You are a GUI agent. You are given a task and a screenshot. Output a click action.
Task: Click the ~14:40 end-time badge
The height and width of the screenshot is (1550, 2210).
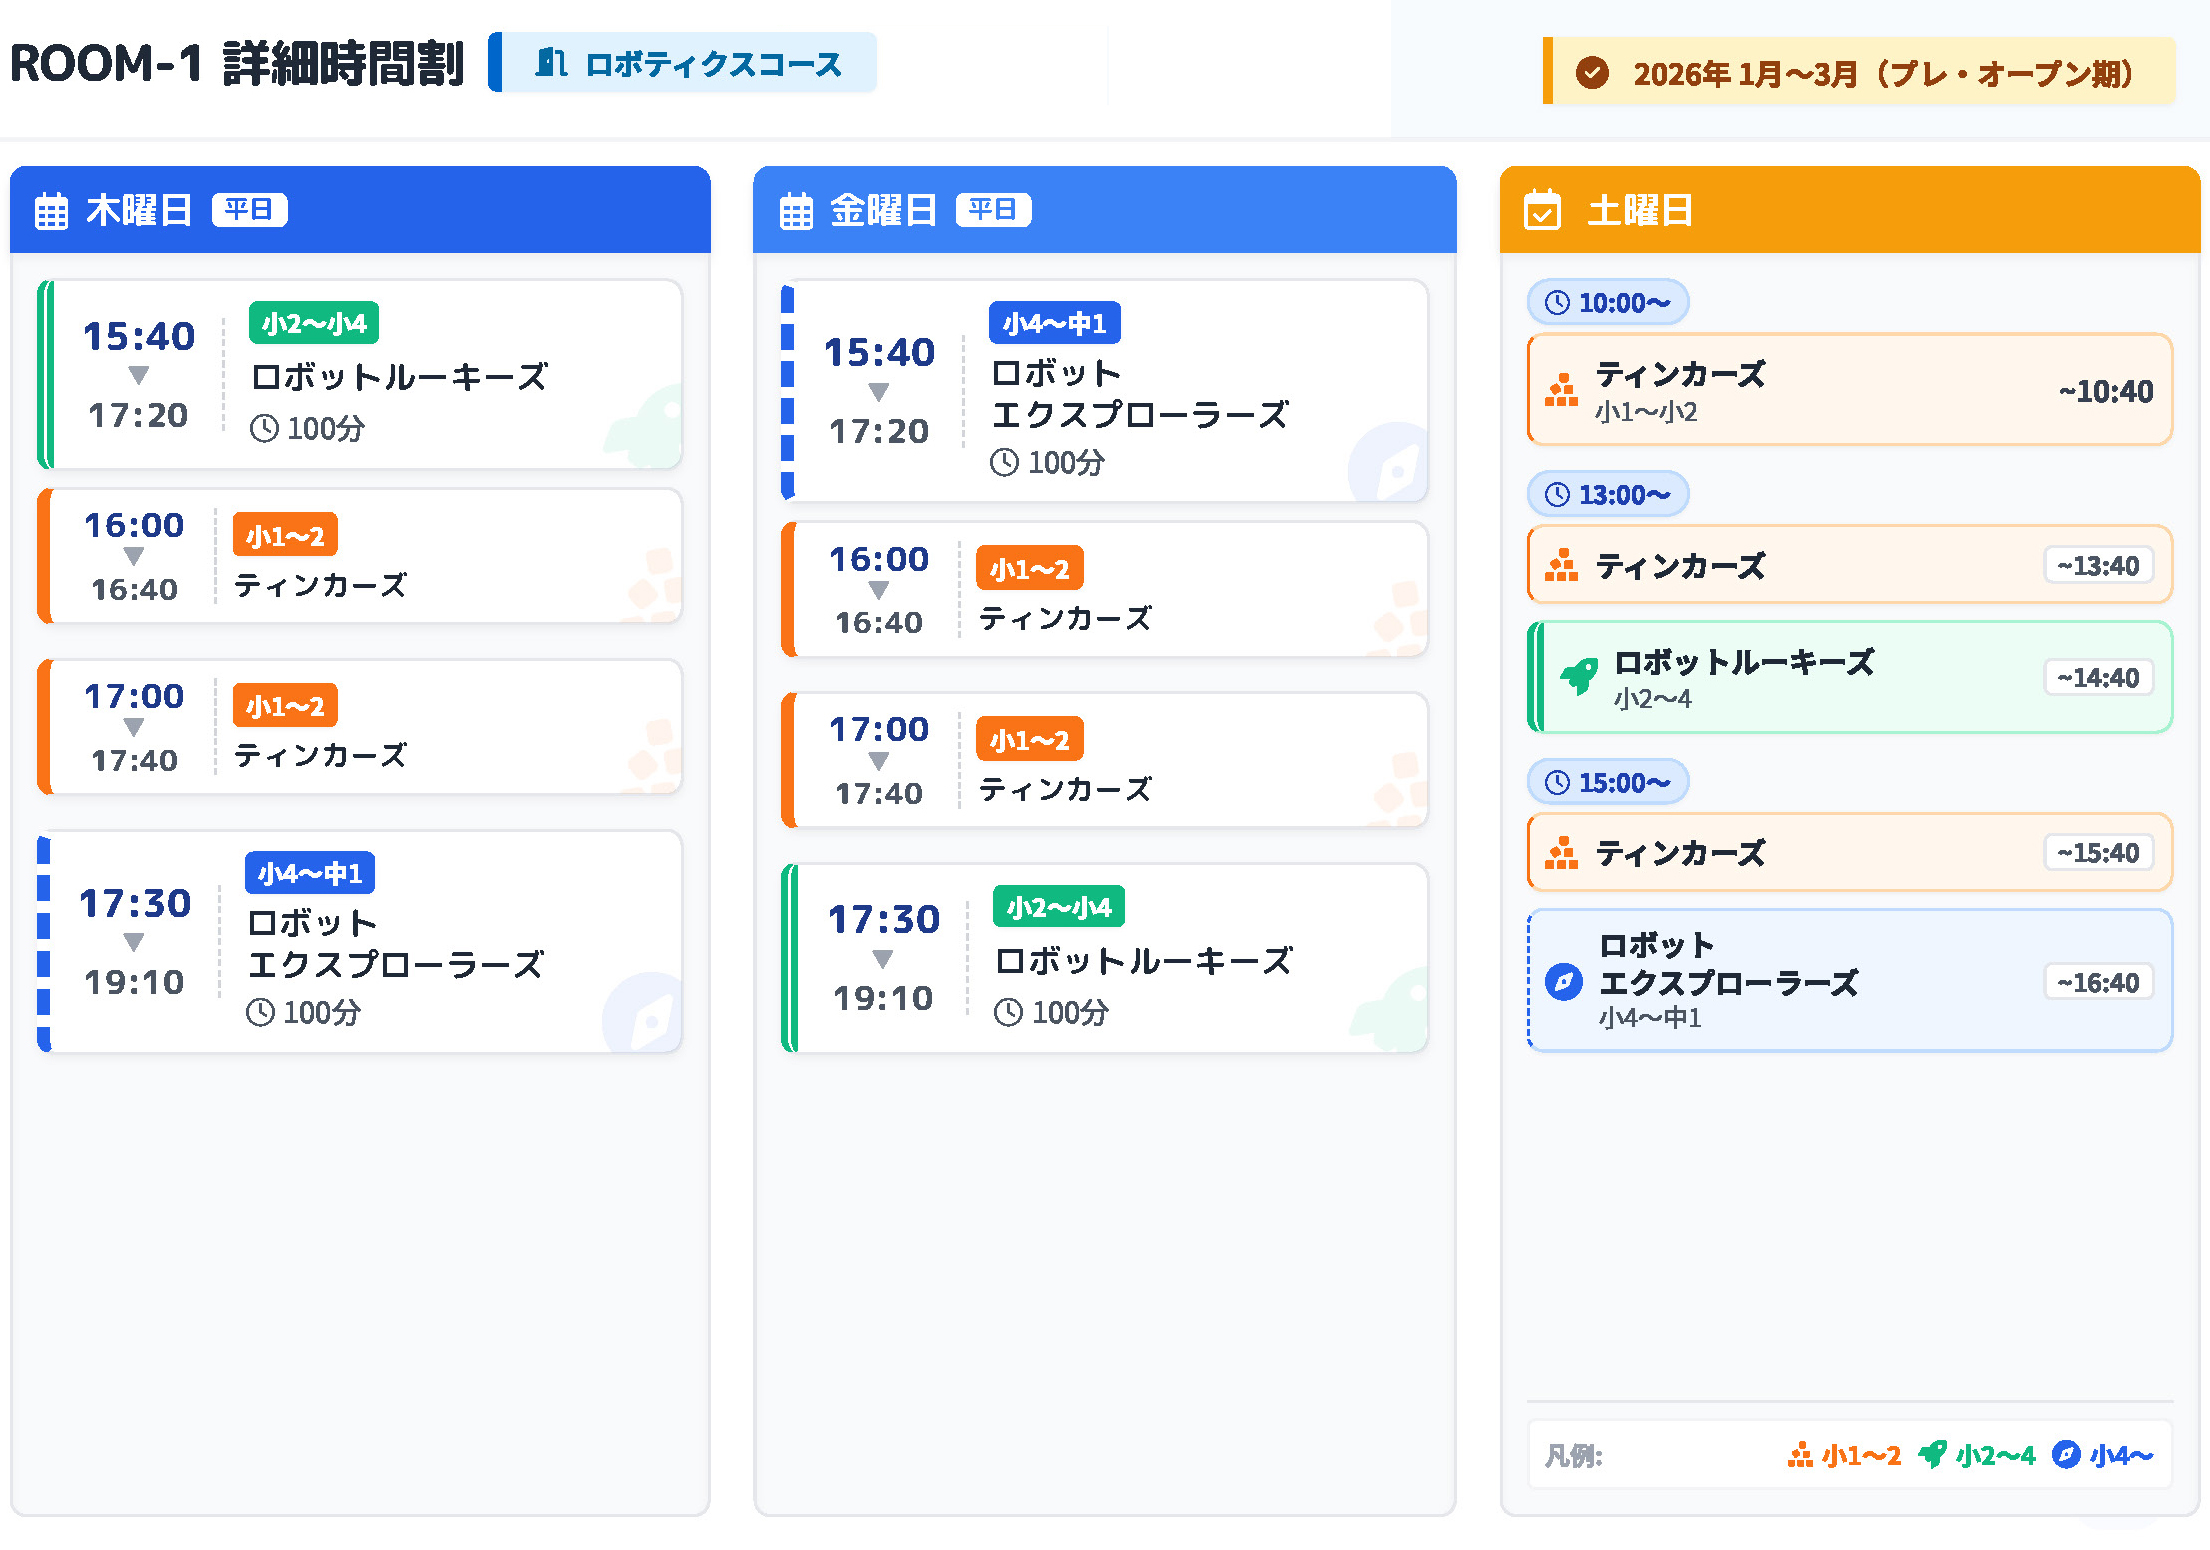2097,678
